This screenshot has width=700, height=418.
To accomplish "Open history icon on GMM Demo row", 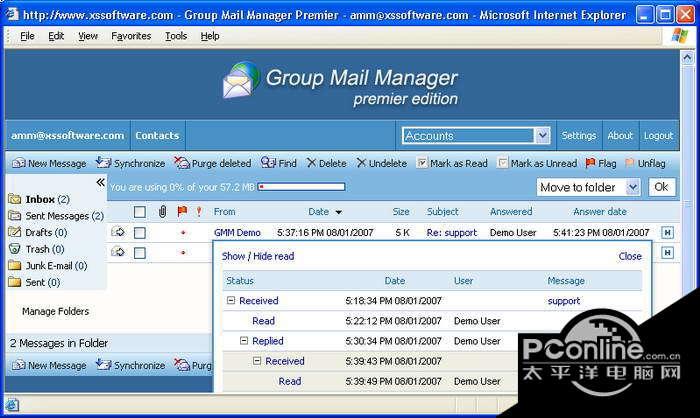I will [667, 233].
